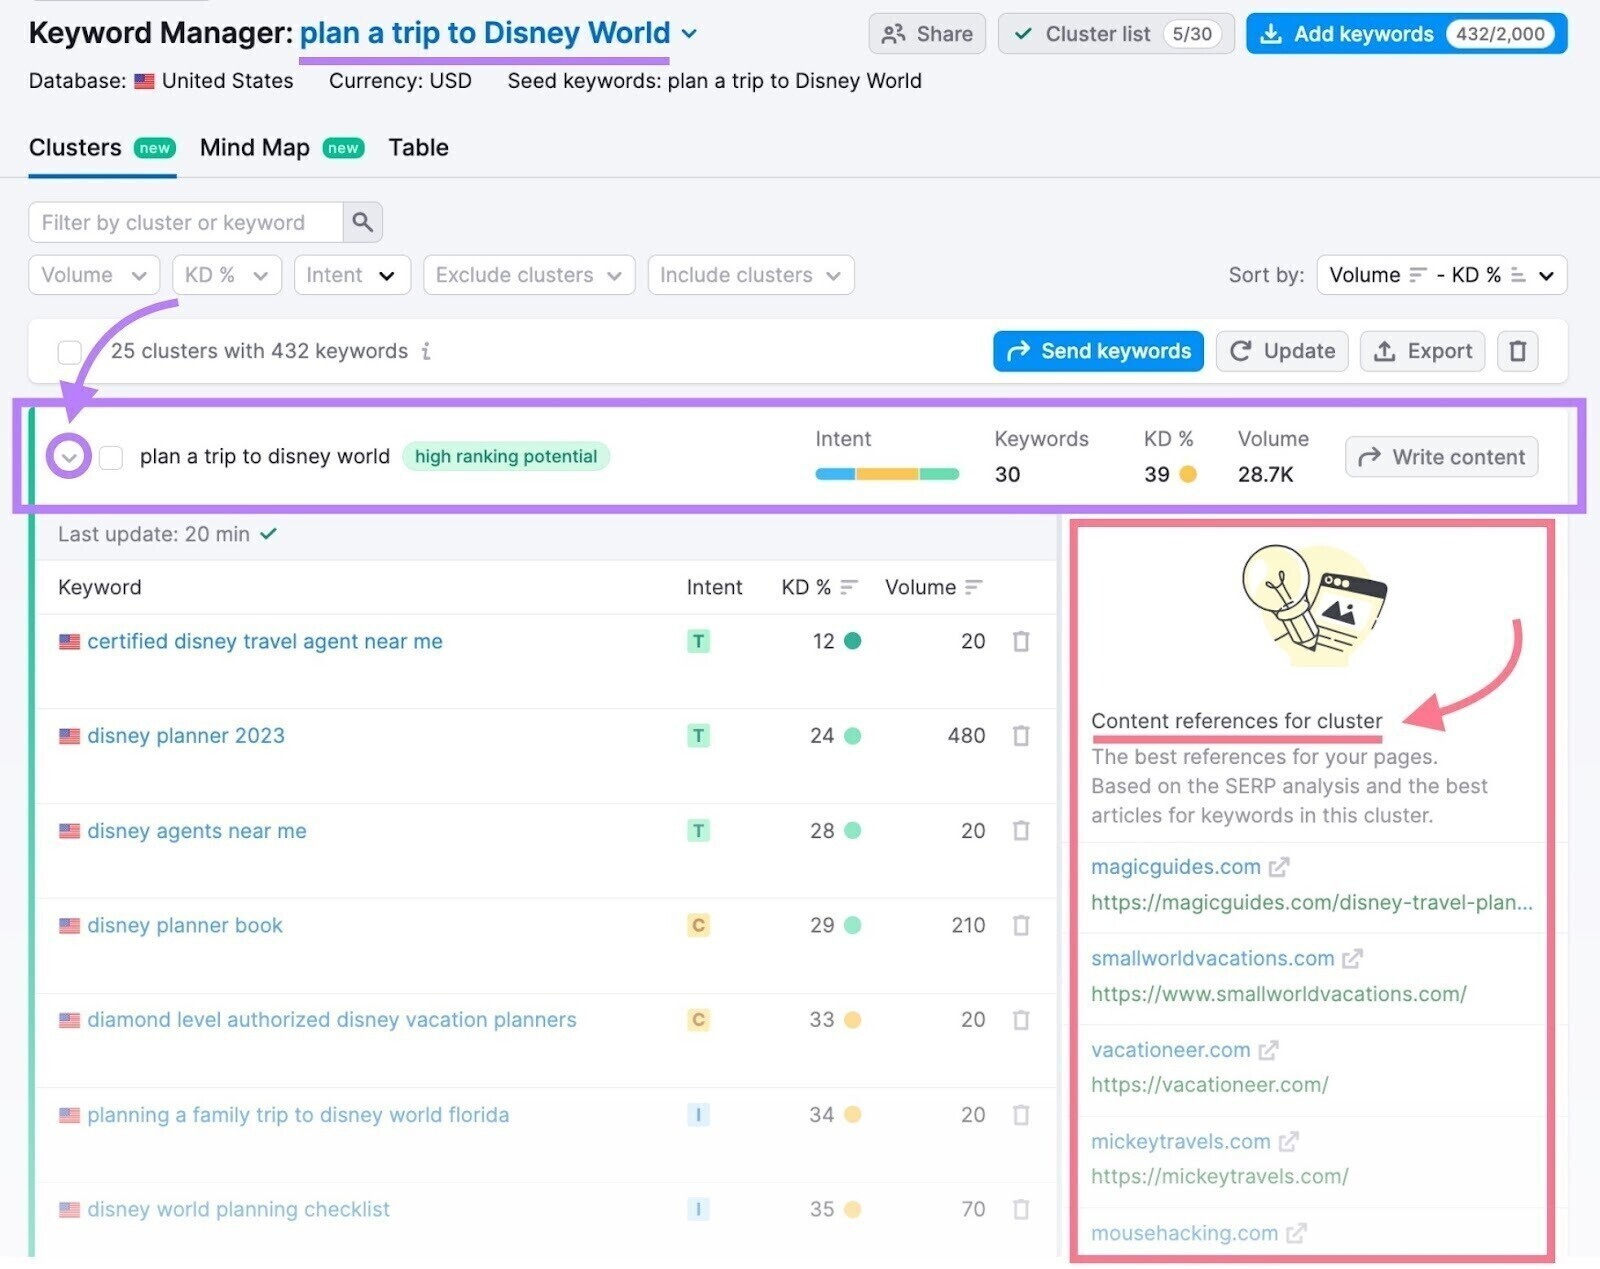Open the magicguides.com reference link
The height and width of the screenshot is (1269, 1600).
(1175, 867)
